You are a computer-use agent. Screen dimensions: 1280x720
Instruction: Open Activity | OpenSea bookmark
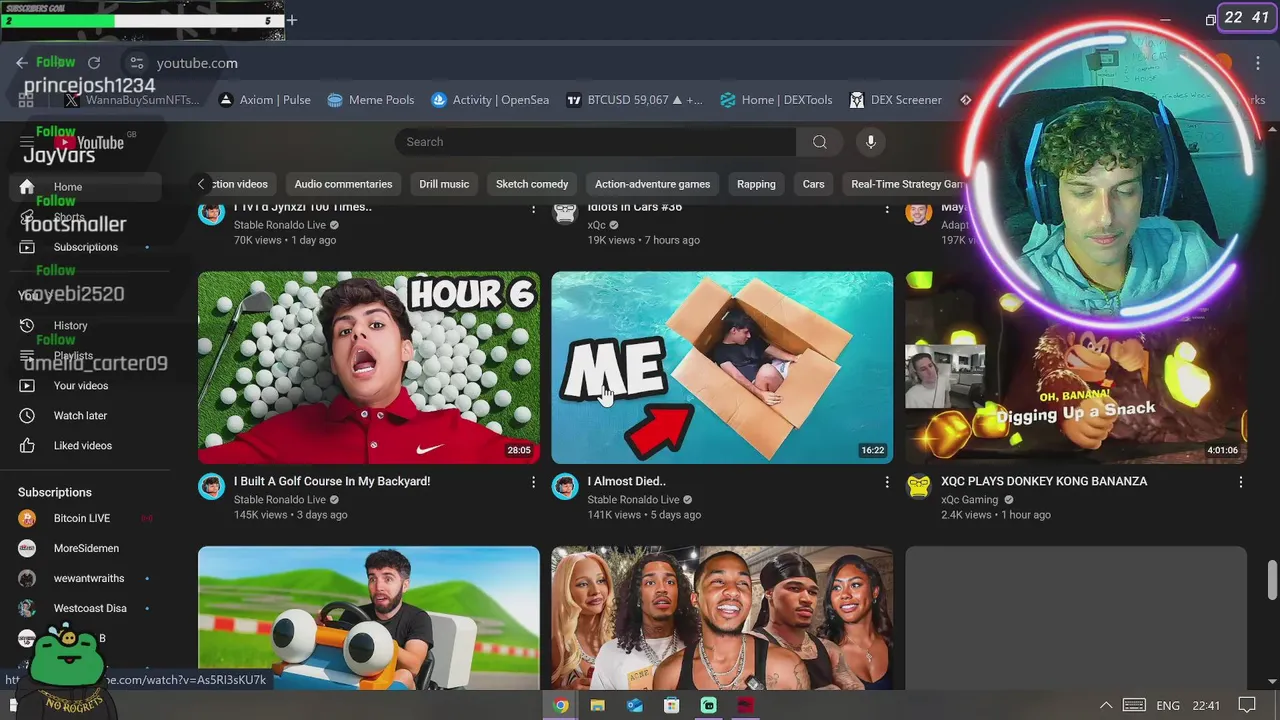coord(490,100)
